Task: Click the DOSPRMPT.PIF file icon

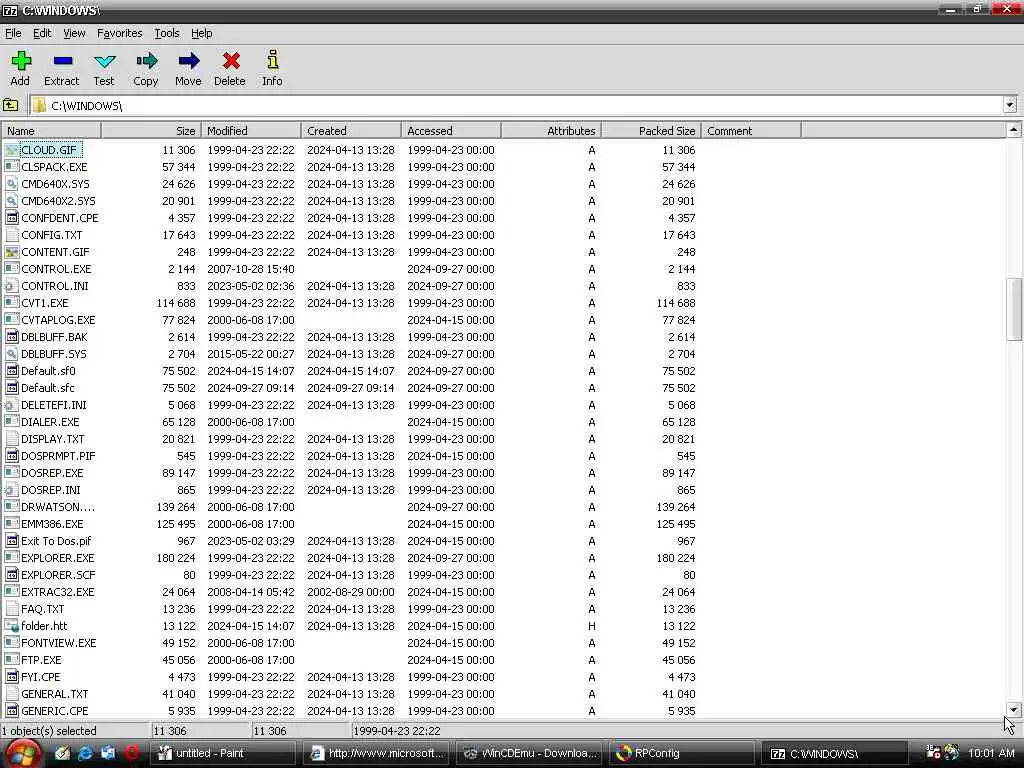Action: click(x=11, y=456)
